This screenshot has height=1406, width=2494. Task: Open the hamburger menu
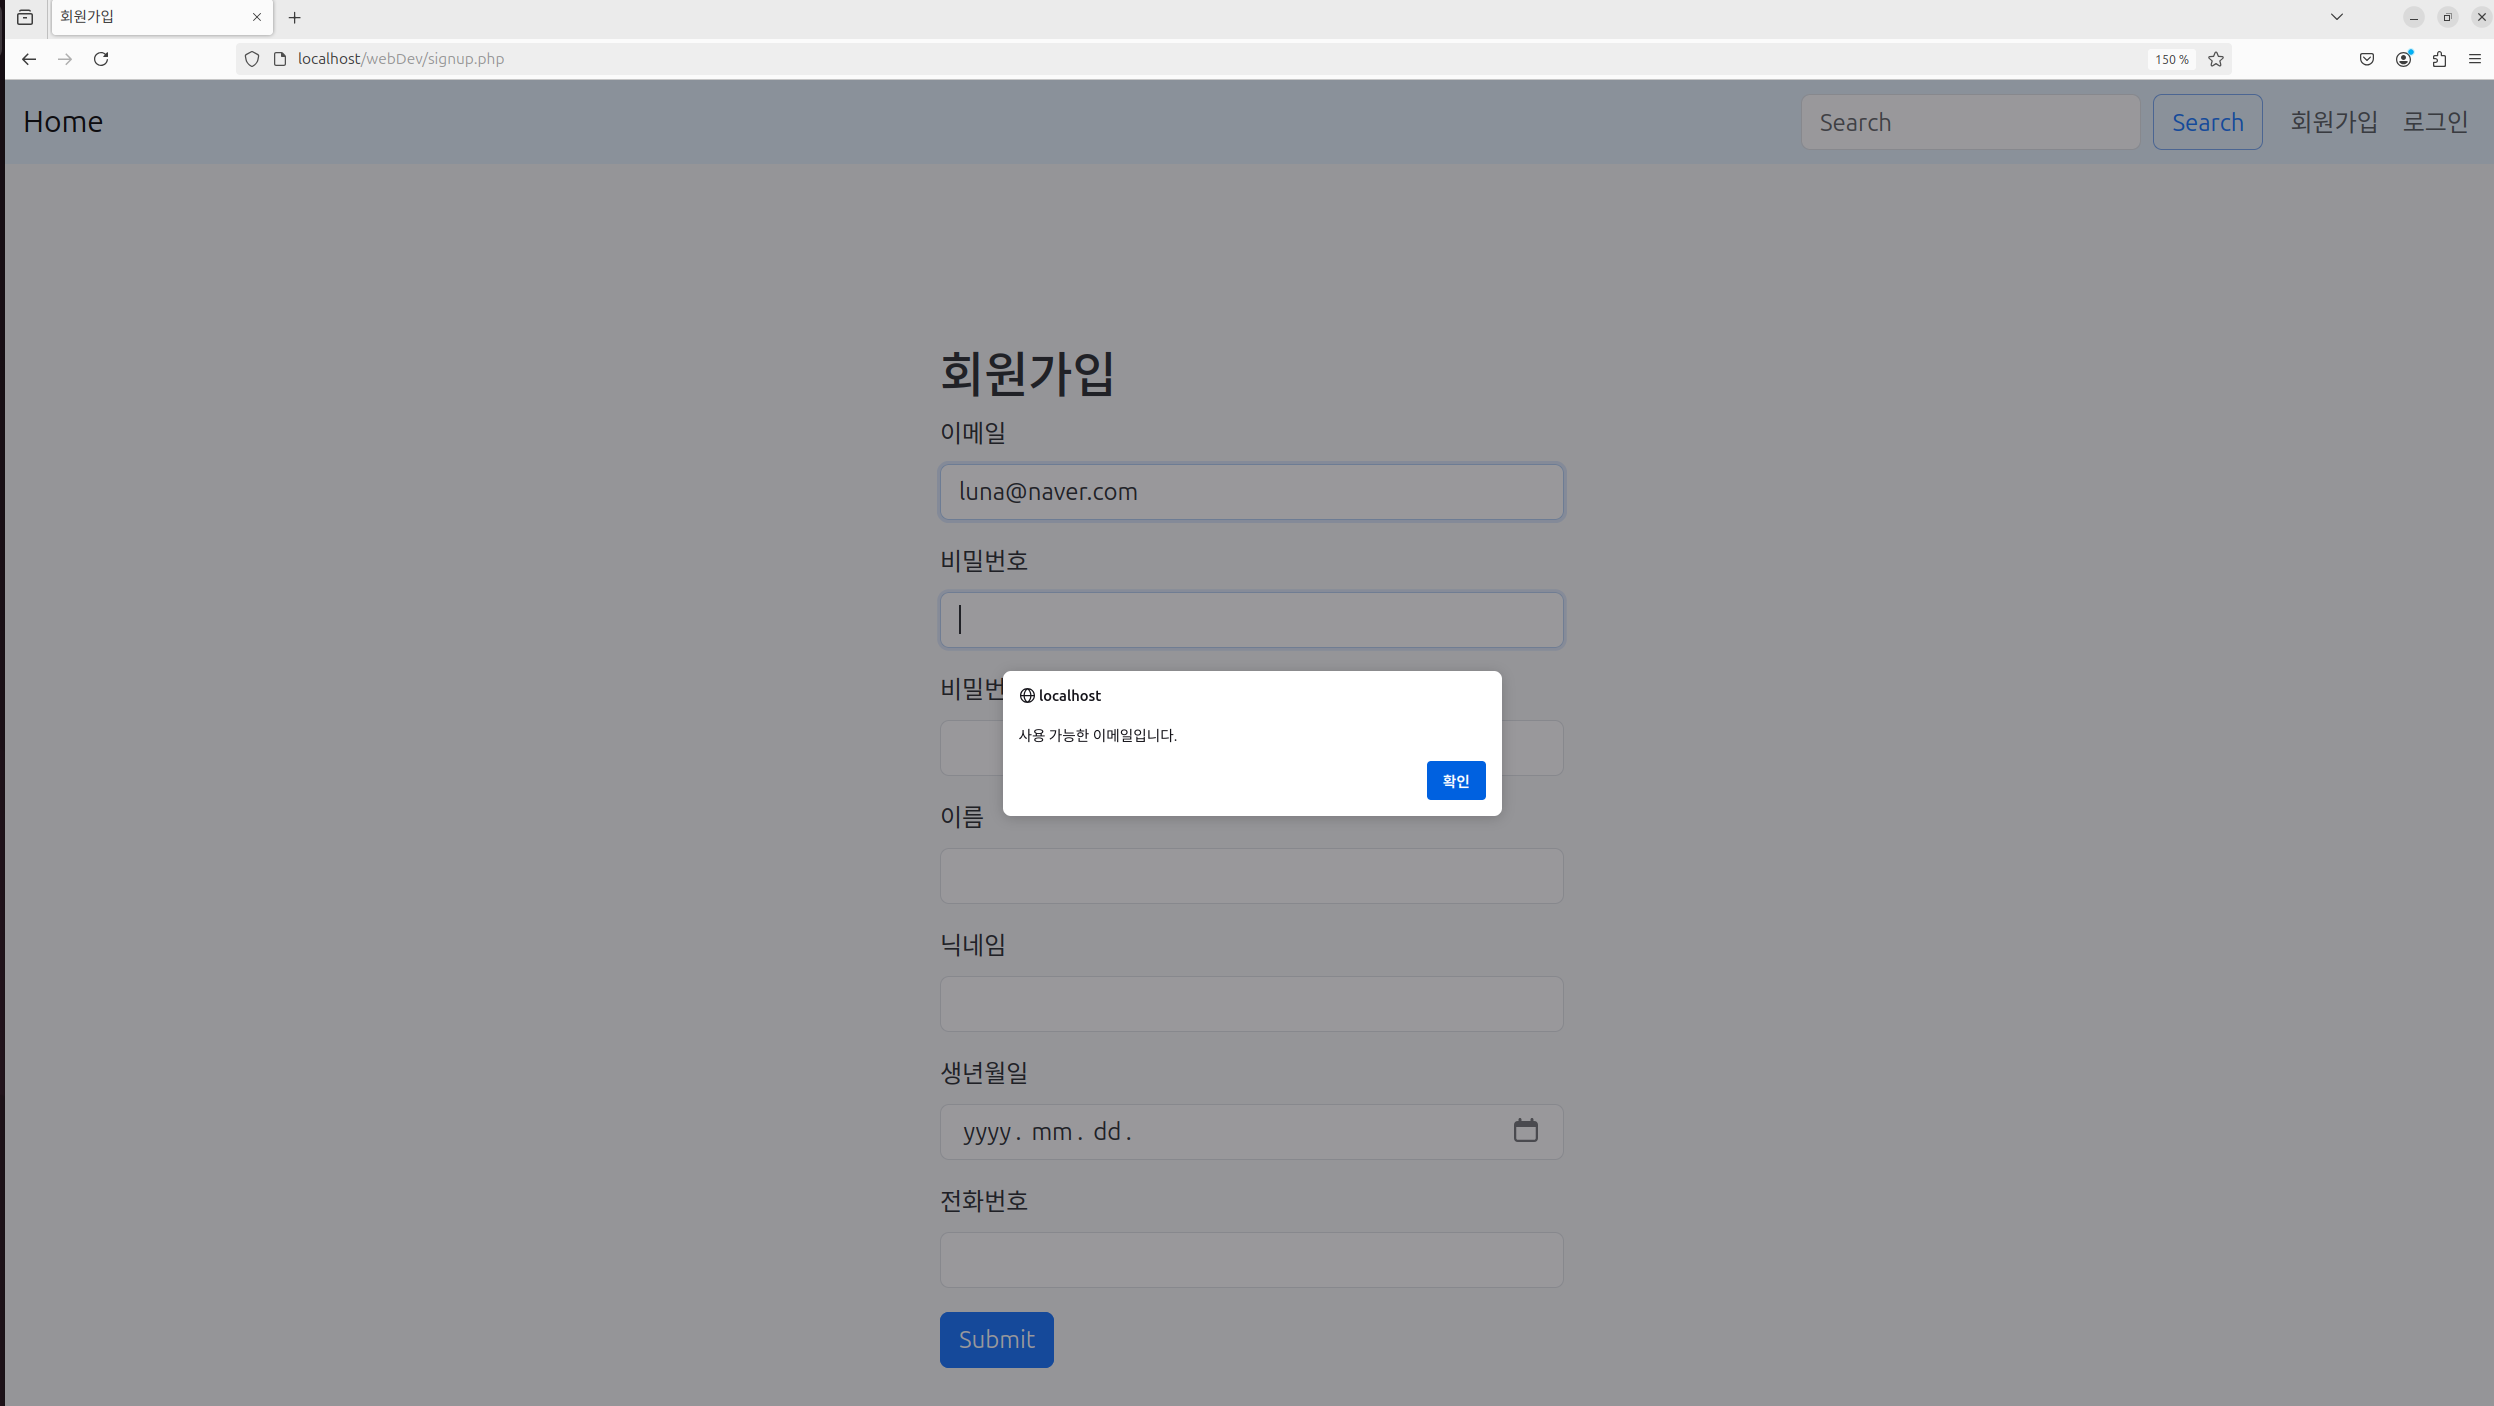point(2478,59)
